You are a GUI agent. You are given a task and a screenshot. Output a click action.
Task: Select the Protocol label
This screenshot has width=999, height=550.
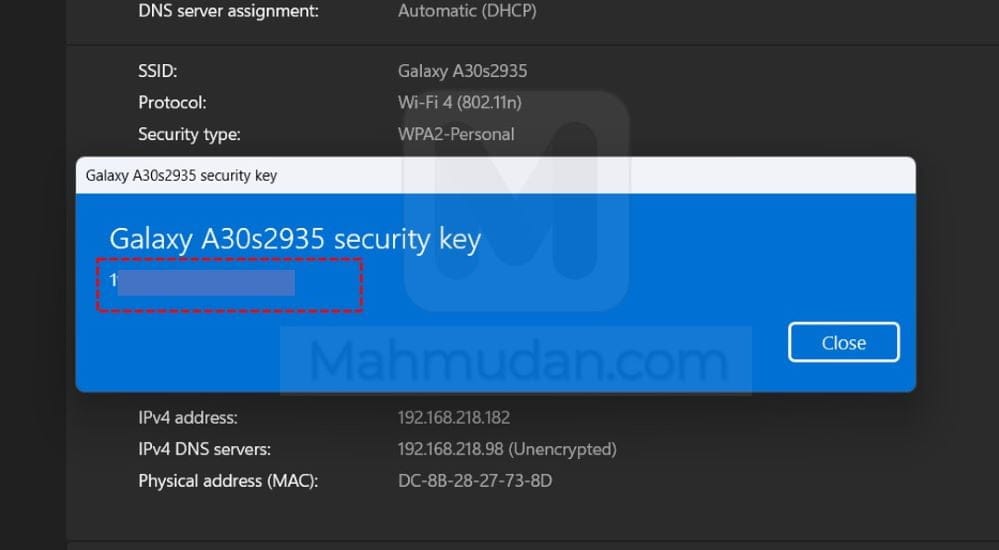tap(172, 102)
